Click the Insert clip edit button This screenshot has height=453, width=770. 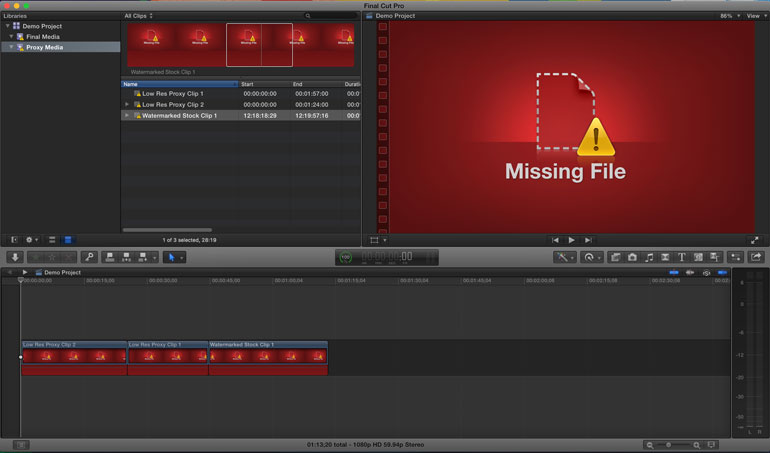(126, 257)
